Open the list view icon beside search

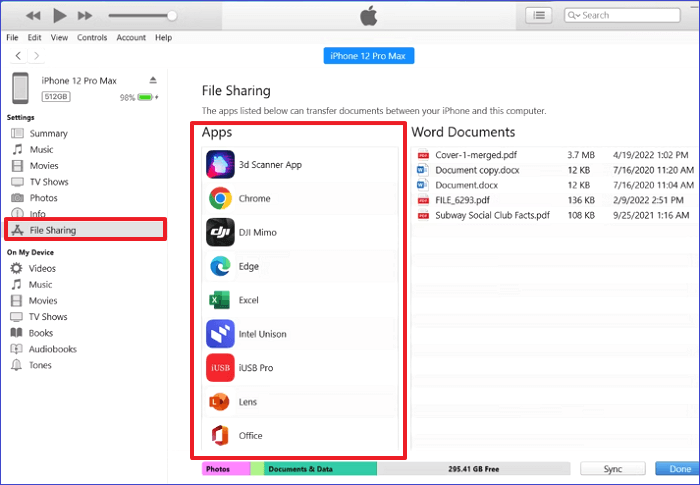(x=540, y=15)
